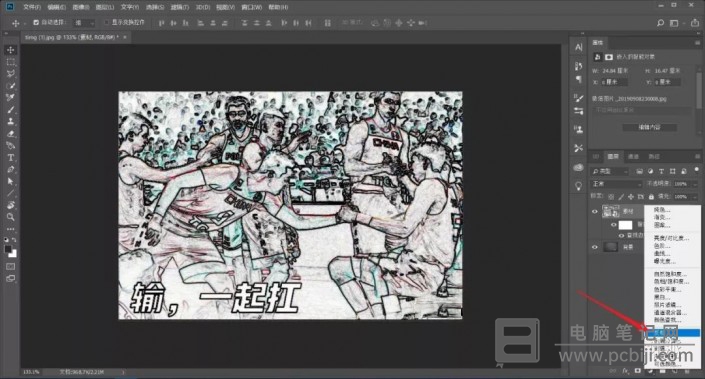This screenshot has width=705, height=379.
Task: Open the blend mode 正常 dropdown
Action: tap(616, 184)
